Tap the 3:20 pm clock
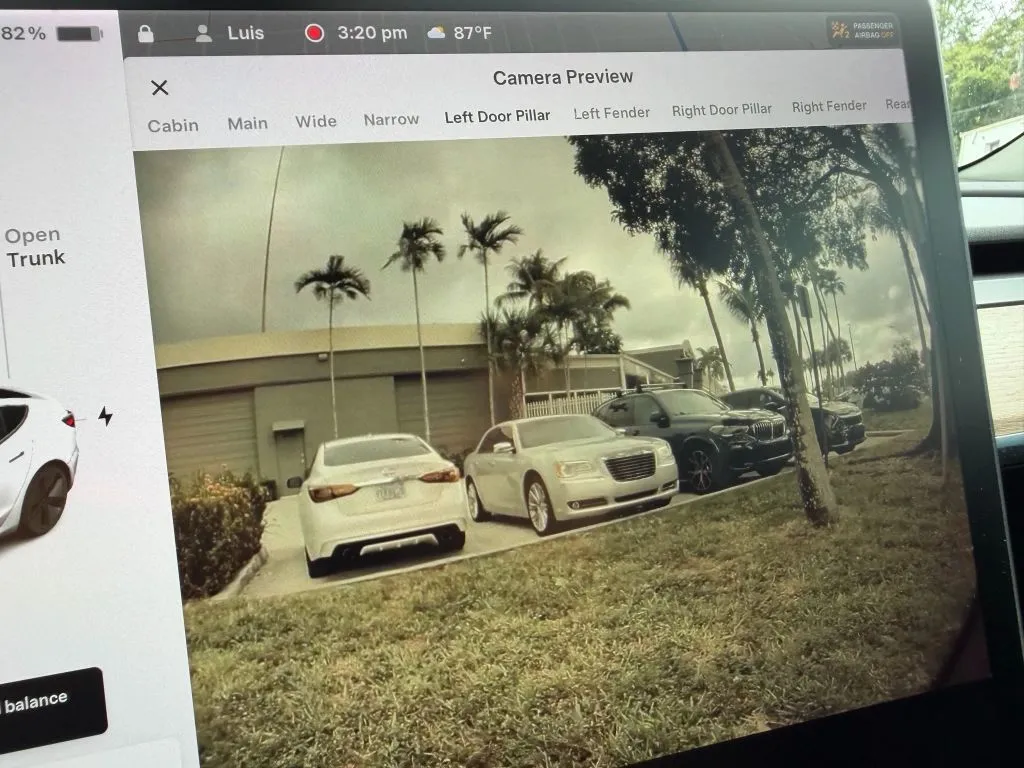 tap(372, 33)
